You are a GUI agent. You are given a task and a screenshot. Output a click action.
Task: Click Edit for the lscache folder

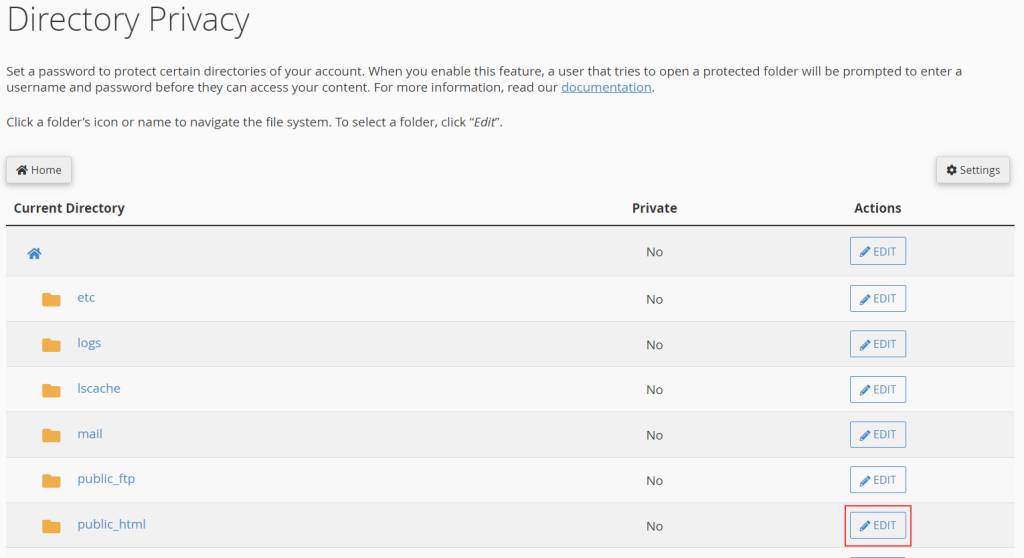[877, 389]
